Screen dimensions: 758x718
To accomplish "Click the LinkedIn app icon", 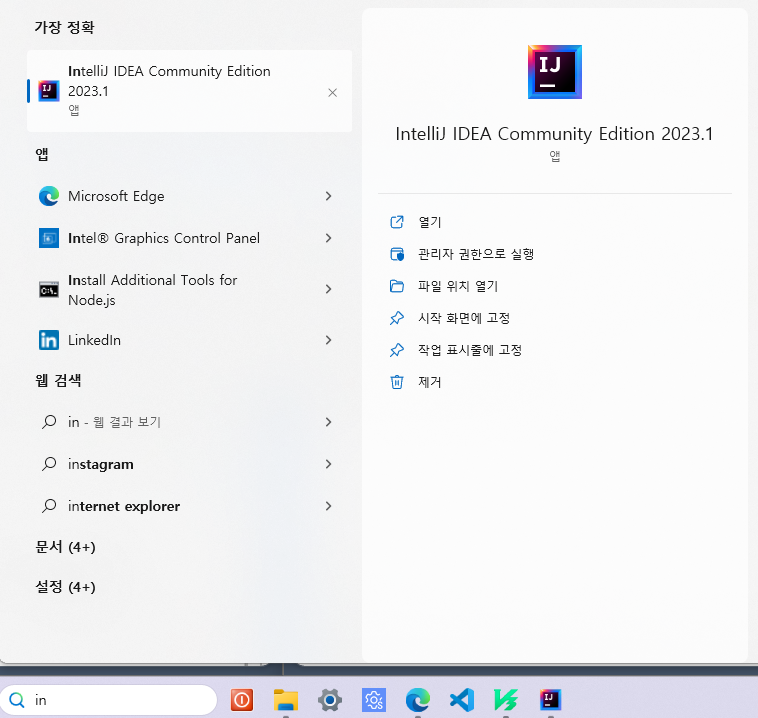I will (x=49, y=340).
